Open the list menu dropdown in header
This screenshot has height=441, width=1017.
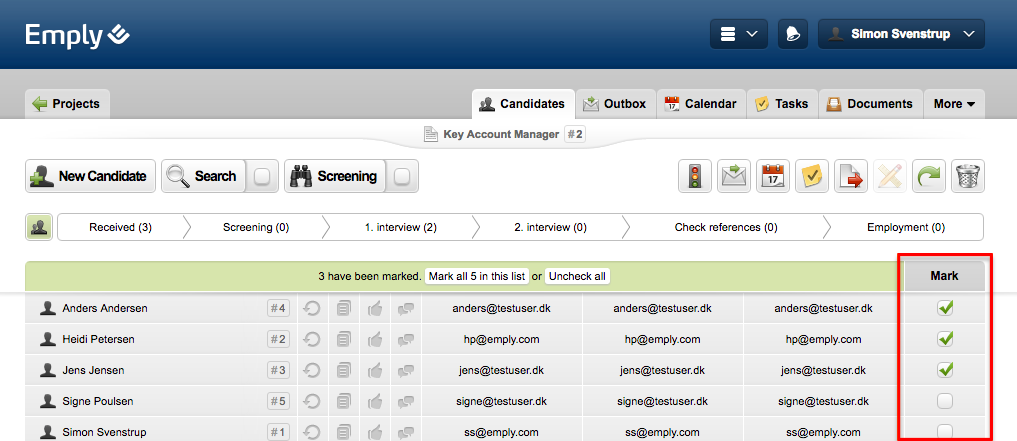(x=738, y=34)
